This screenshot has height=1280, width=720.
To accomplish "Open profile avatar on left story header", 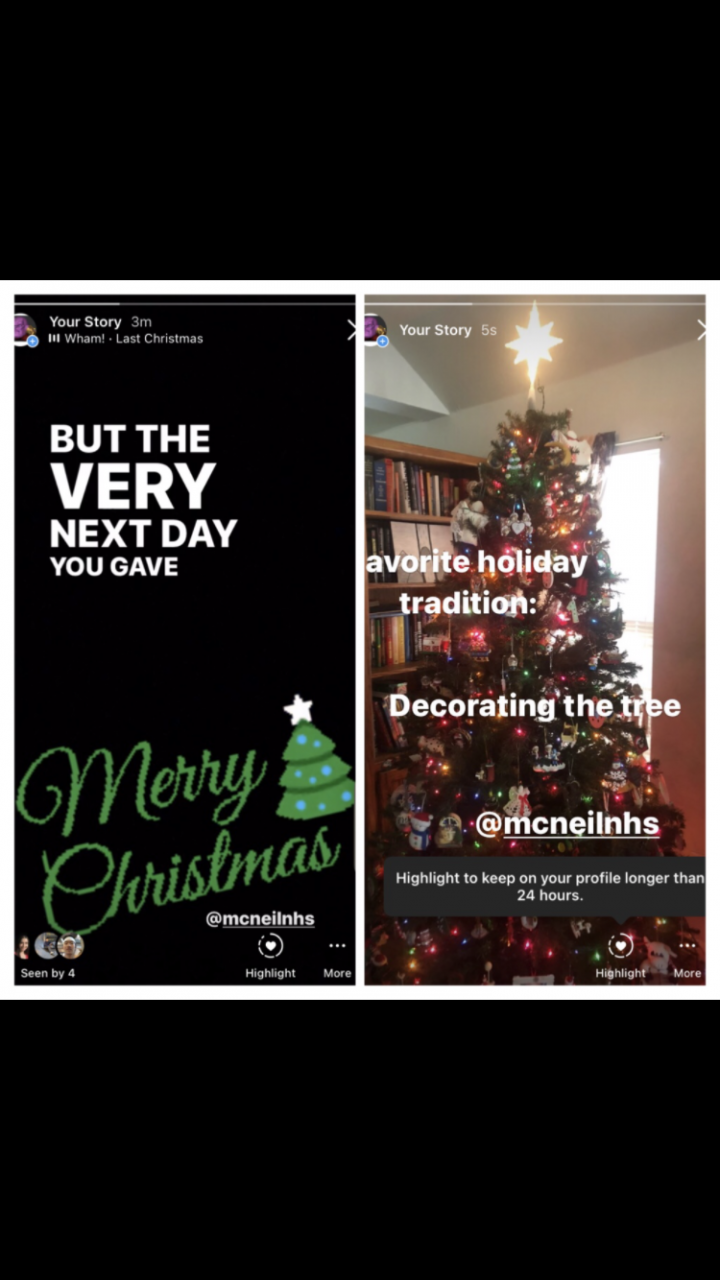I will [25, 329].
